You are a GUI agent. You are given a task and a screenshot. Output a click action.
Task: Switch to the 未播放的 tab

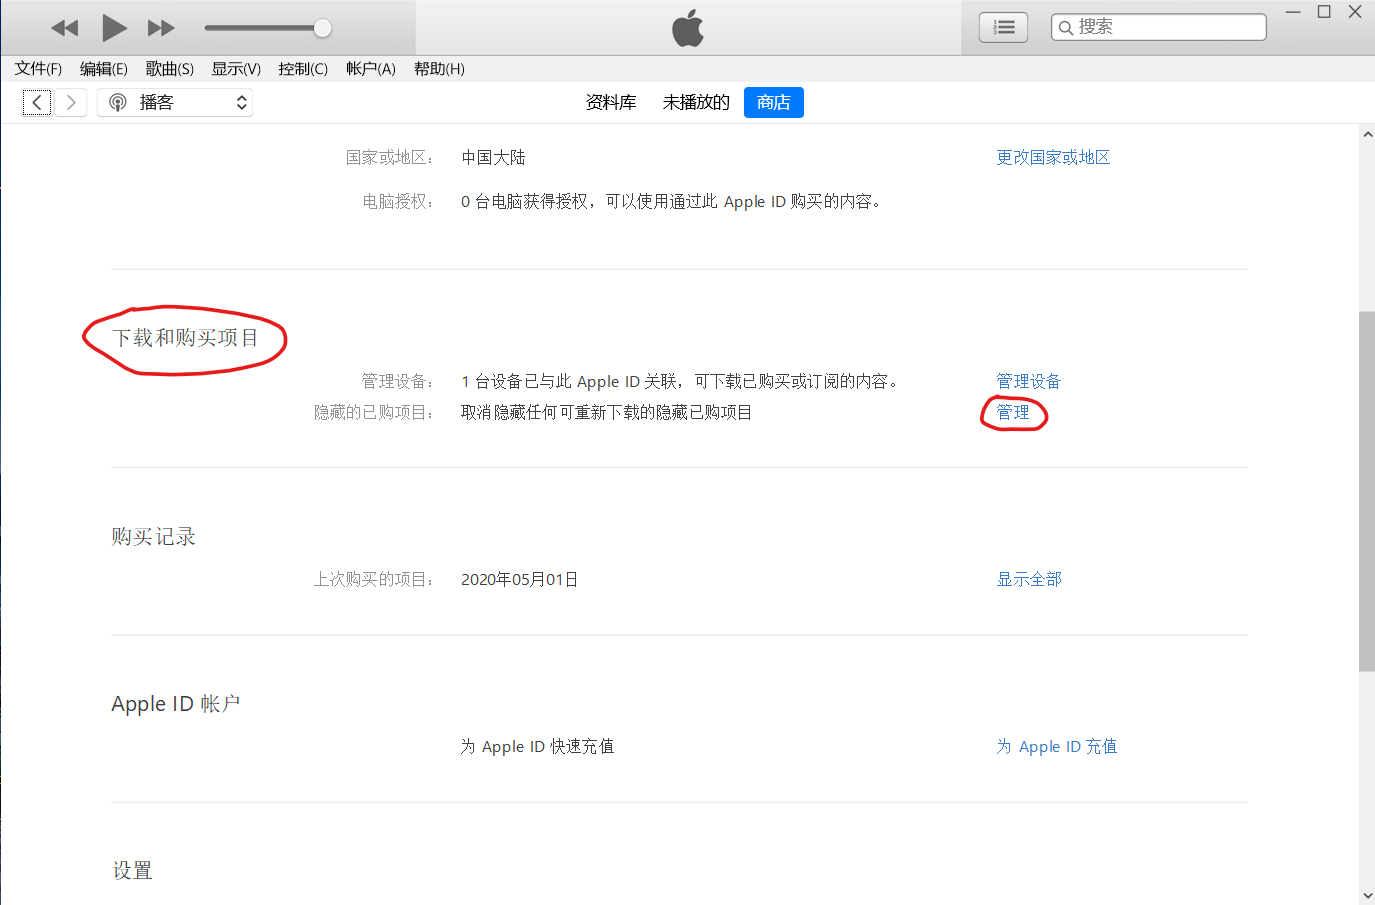pyautogui.click(x=696, y=102)
